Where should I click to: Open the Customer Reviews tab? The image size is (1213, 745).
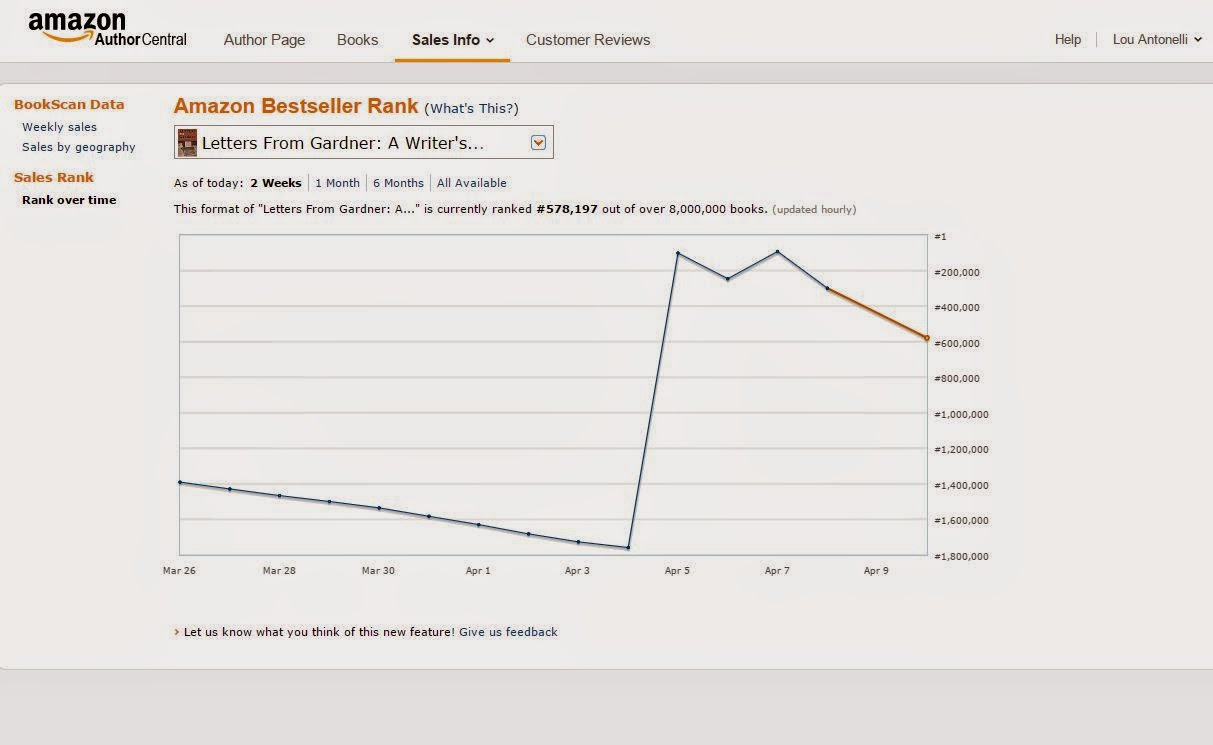pyautogui.click(x=588, y=40)
